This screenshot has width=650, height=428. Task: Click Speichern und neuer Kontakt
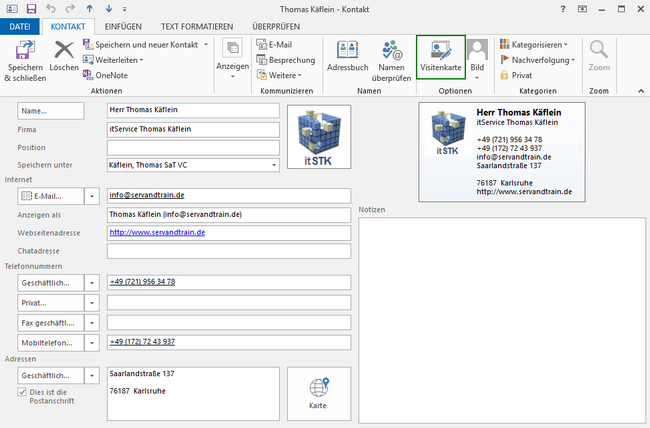click(x=141, y=44)
